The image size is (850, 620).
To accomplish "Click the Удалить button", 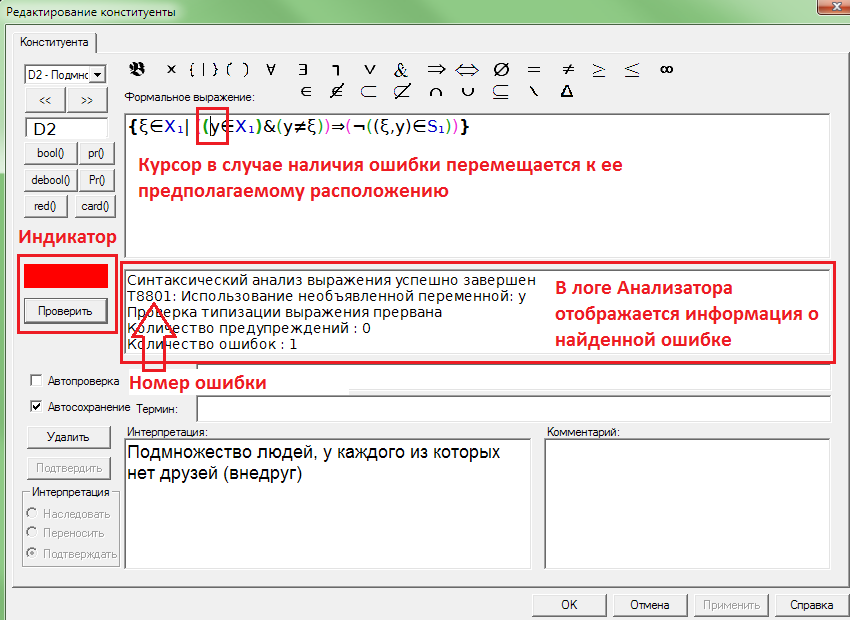I will coord(67,437).
